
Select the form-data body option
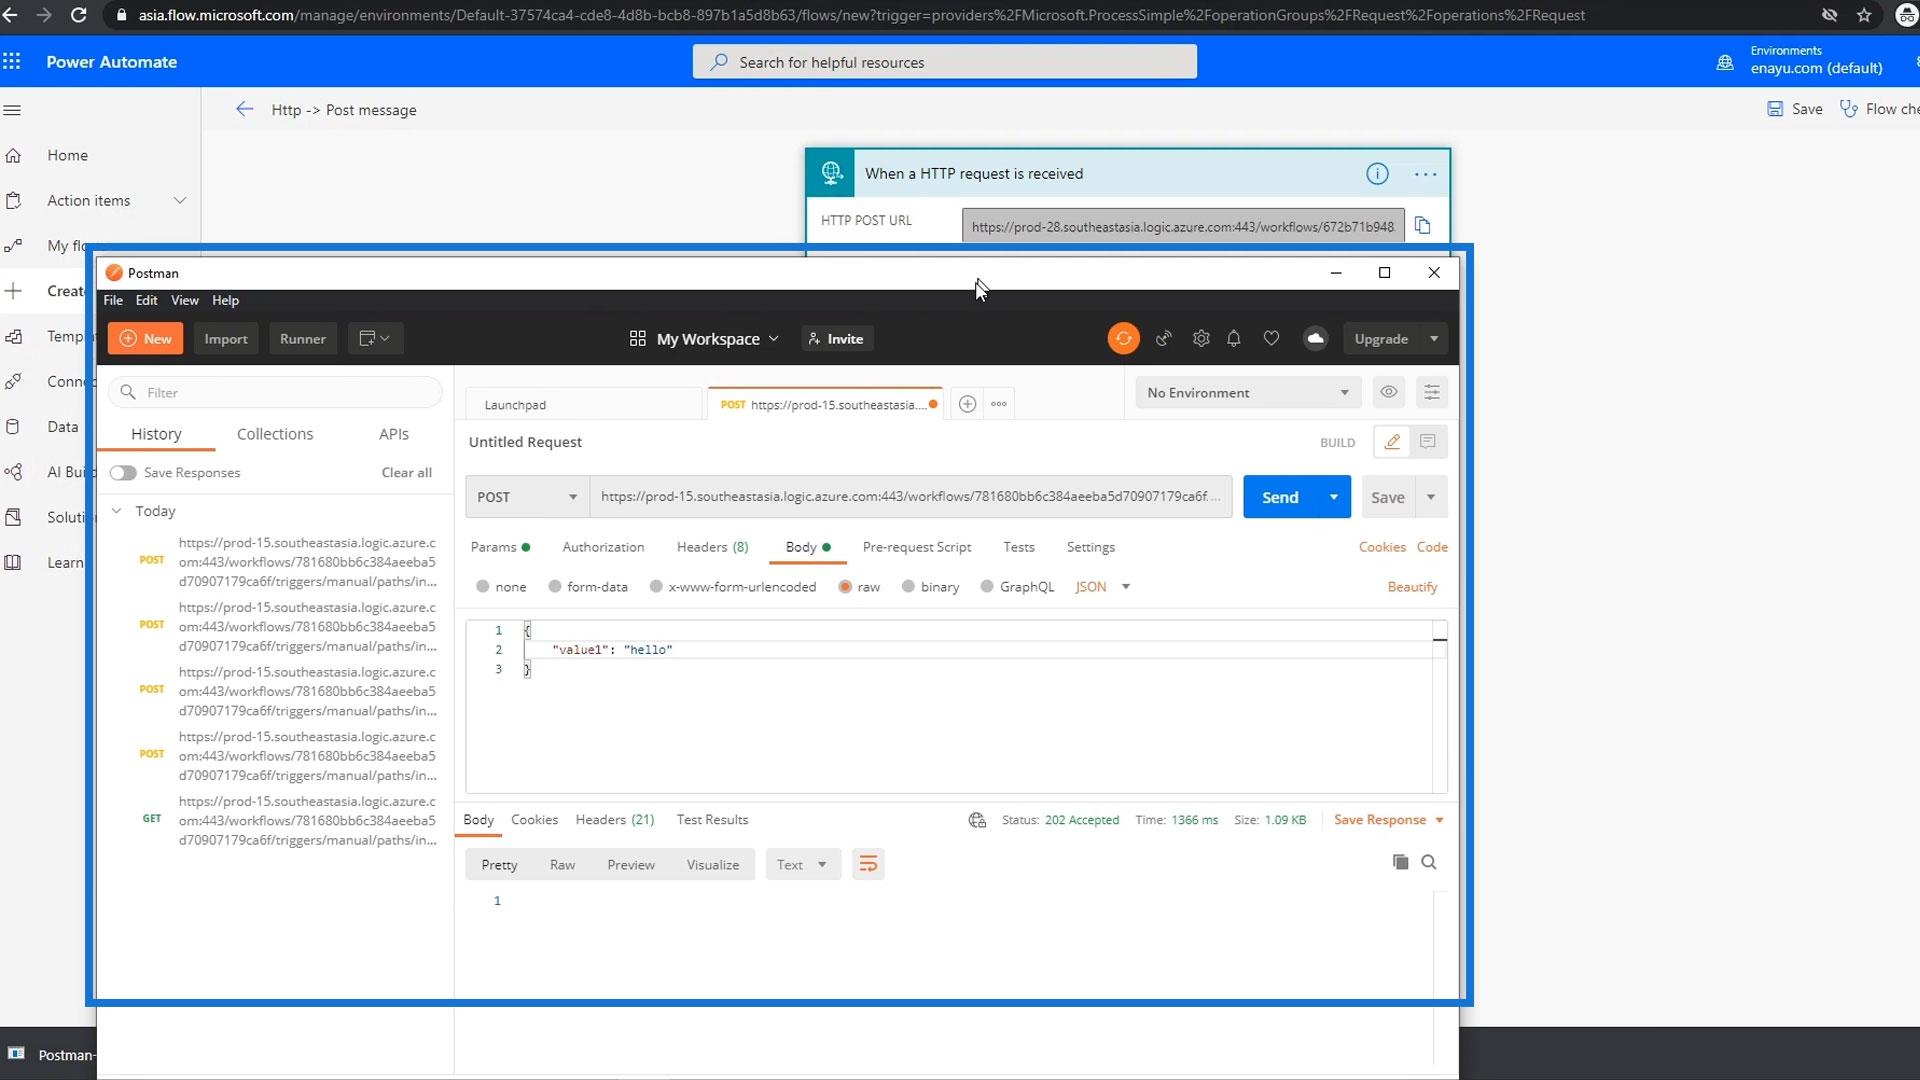555,587
